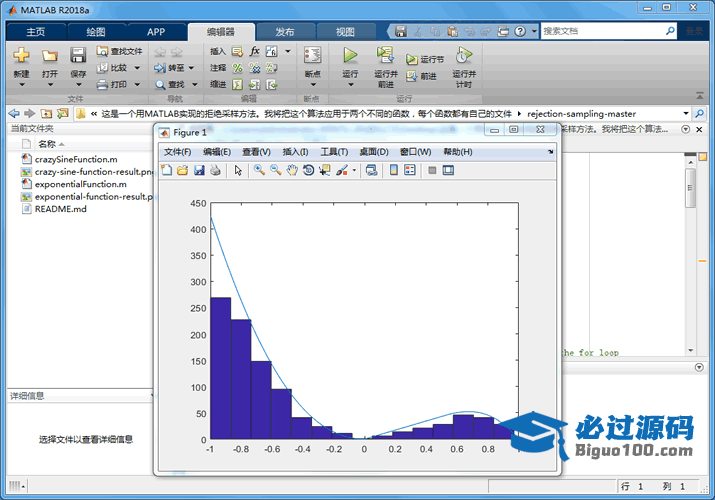Switch to the Plots (绘图) tab
This screenshot has height=500, width=715.
pyautogui.click(x=96, y=32)
